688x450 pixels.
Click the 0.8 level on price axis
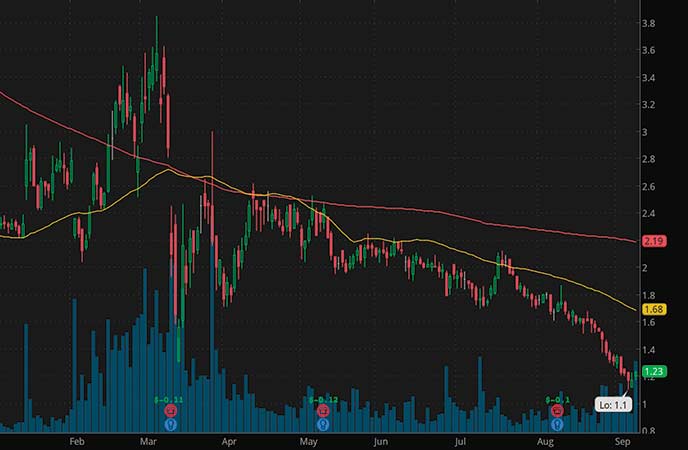click(648, 432)
